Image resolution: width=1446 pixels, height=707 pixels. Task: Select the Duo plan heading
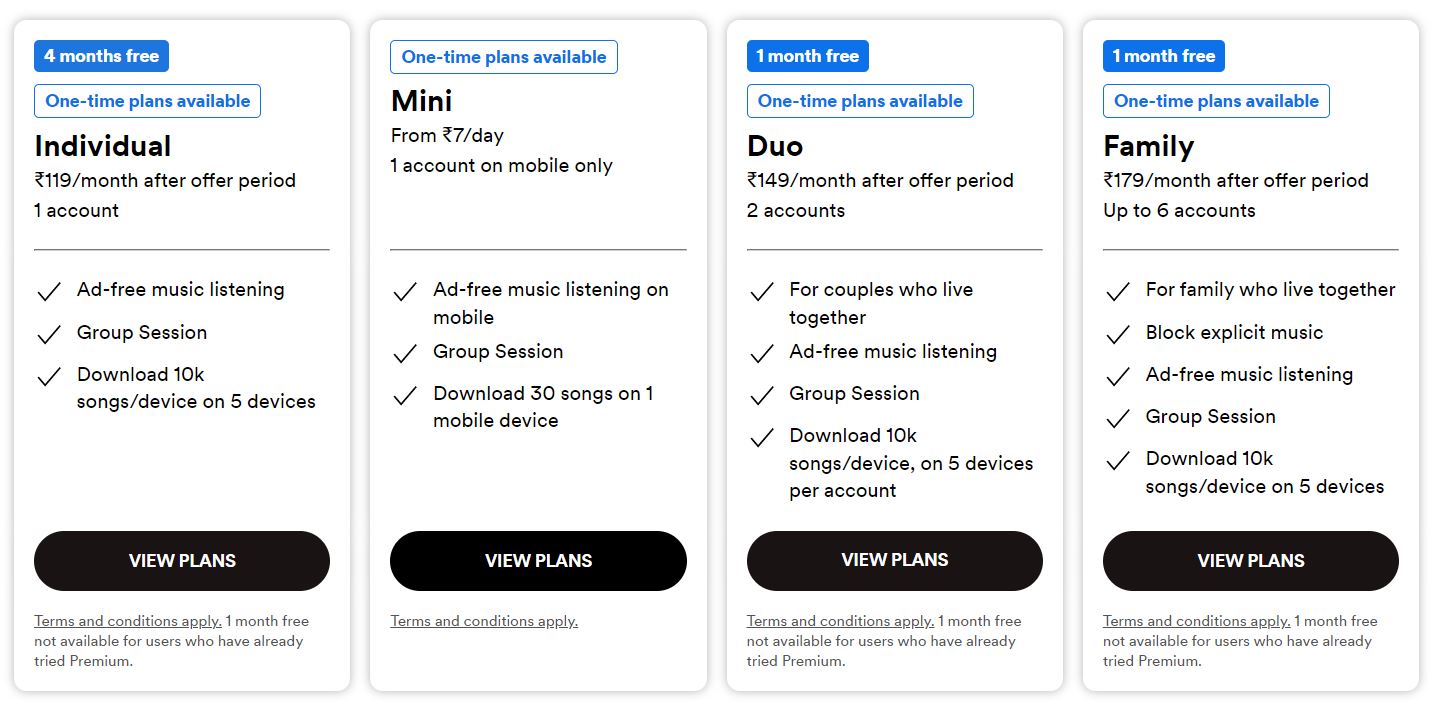coord(775,146)
